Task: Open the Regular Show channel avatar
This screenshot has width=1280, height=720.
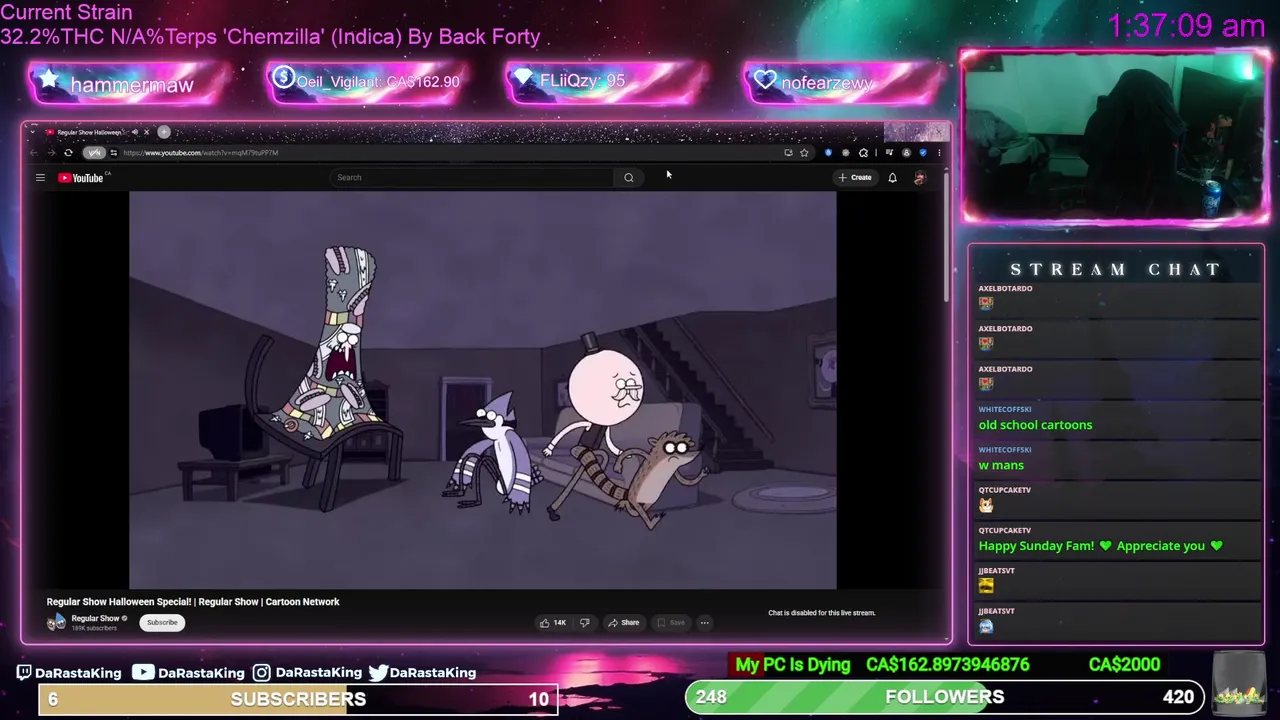Action: click(x=56, y=622)
